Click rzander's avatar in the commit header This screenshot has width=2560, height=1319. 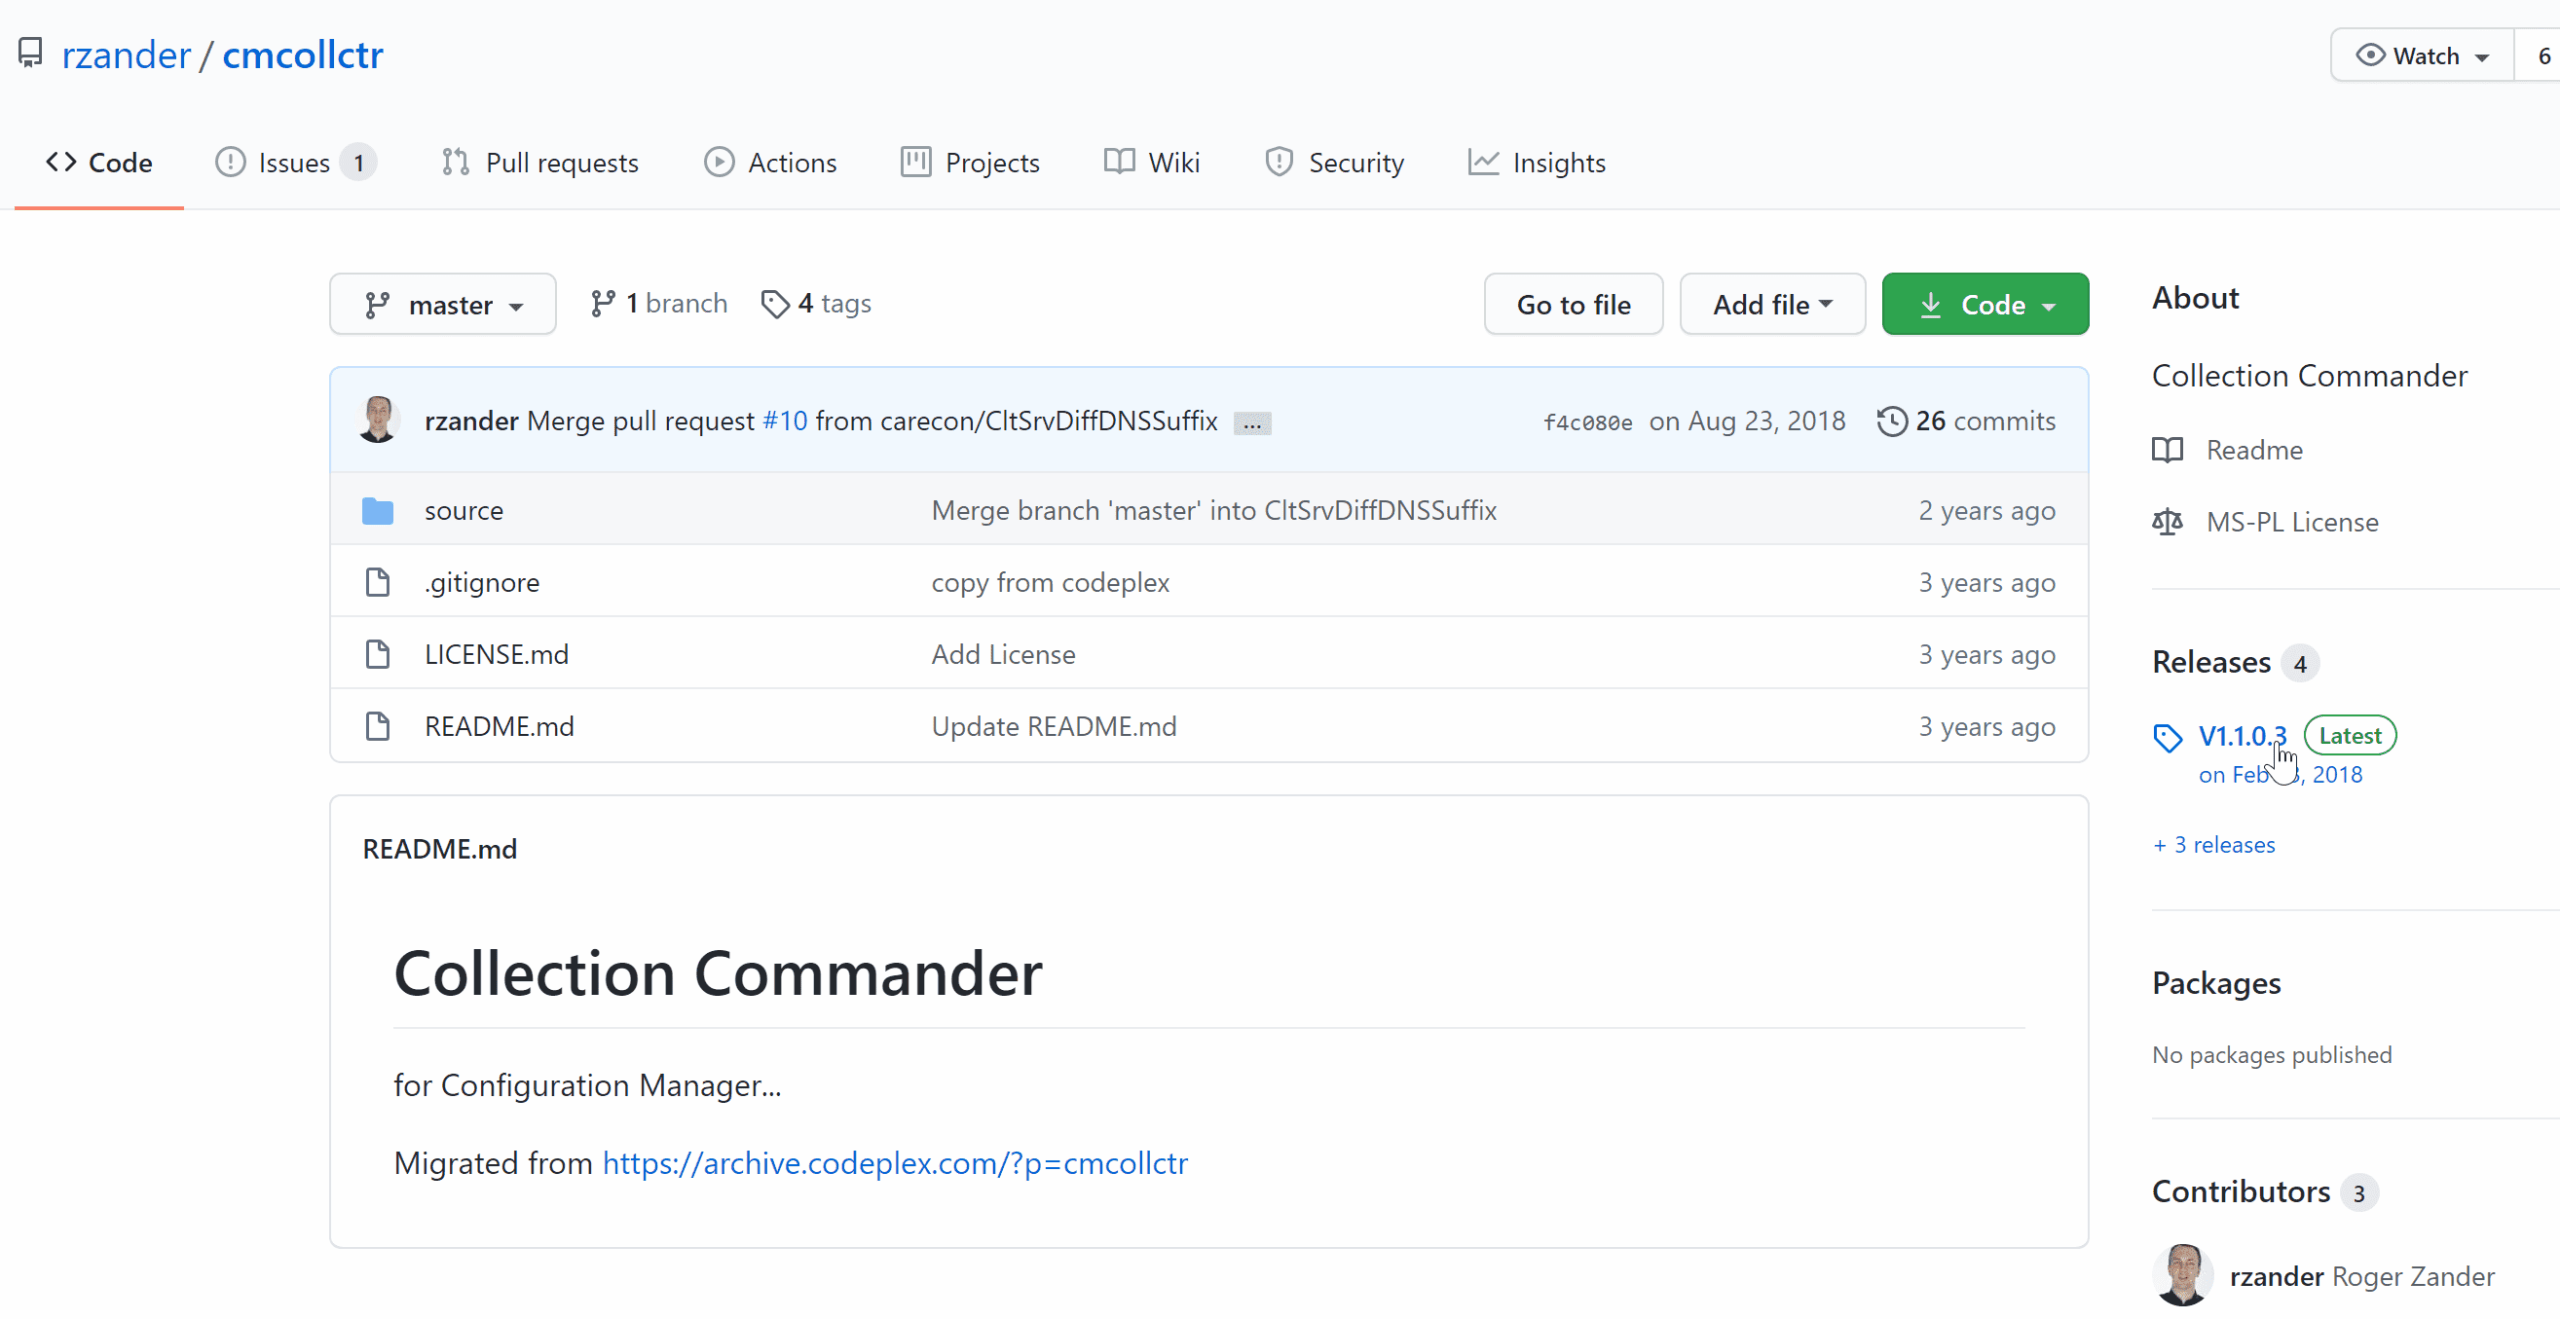click(x=378, y=420)
